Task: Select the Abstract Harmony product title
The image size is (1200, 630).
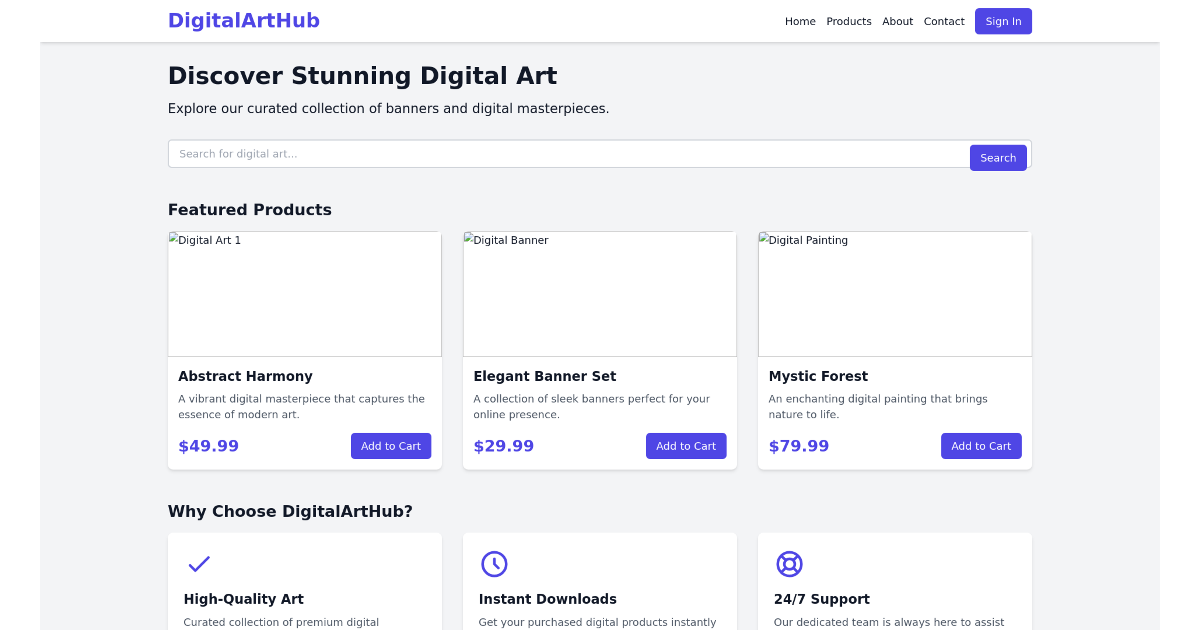Action: (x=245, y=376)
